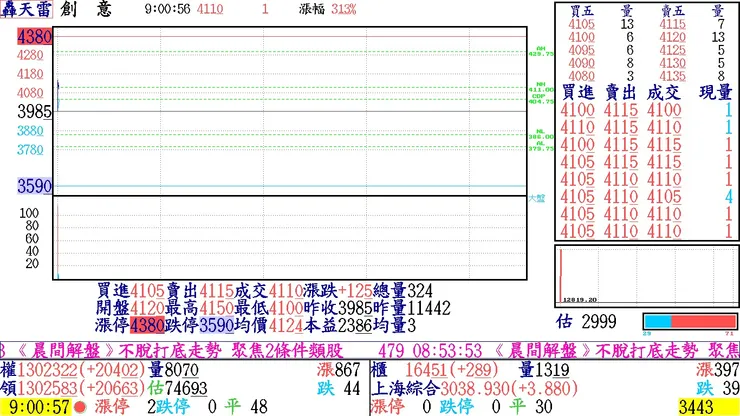
Task: Click the 量8070 market volume figure
Action: (173, 370)
